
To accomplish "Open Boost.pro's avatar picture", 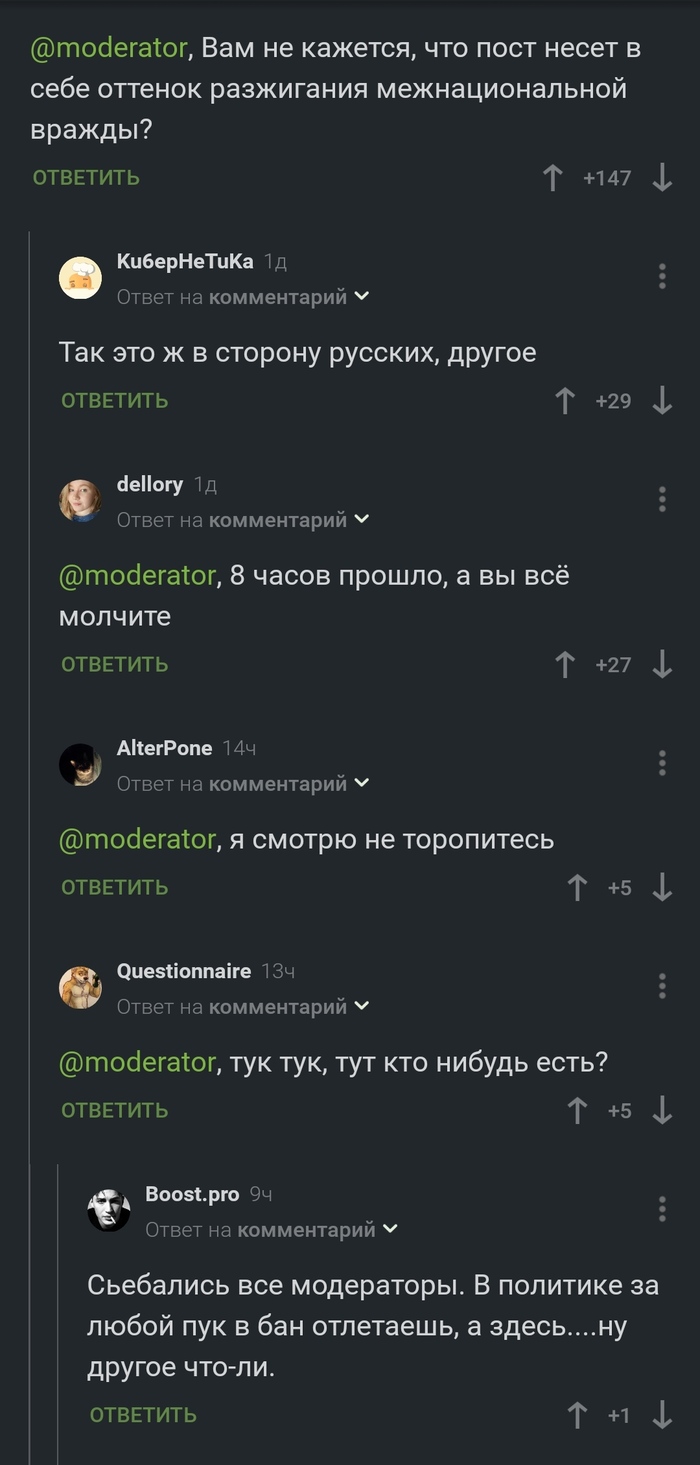I will point(108,1210).
